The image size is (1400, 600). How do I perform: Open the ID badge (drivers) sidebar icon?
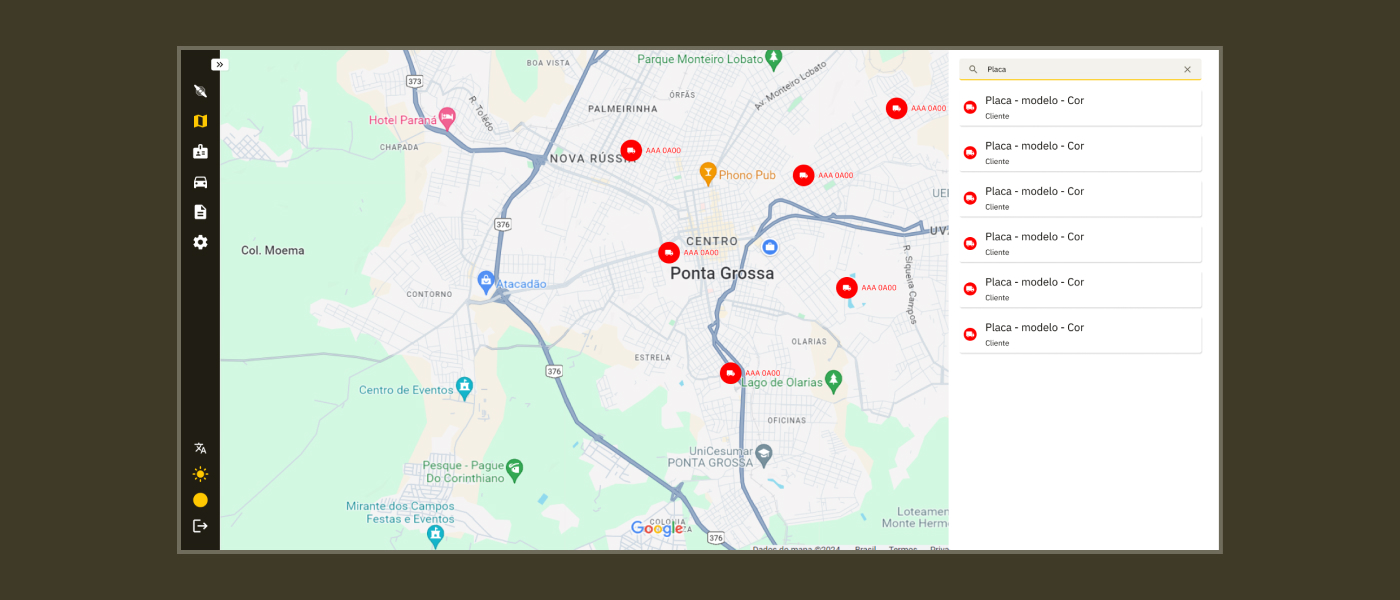tap(200, 152)
